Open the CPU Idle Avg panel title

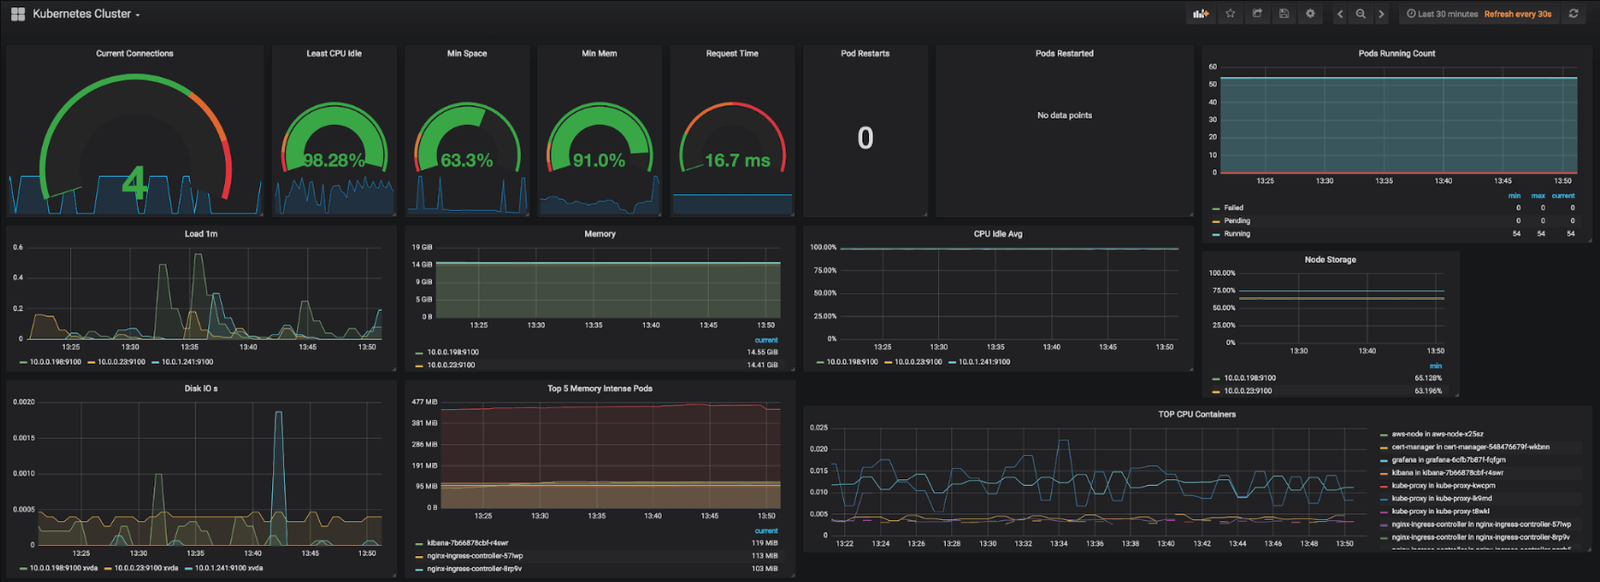[x=998, y=234]
